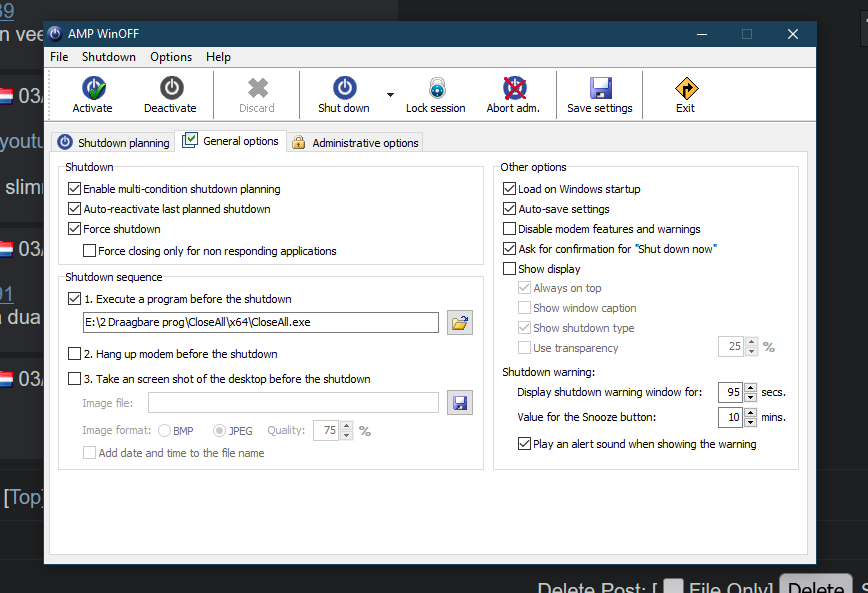Select the JPEG image format radio button
The image size is (868, 593).
[219, 430]
